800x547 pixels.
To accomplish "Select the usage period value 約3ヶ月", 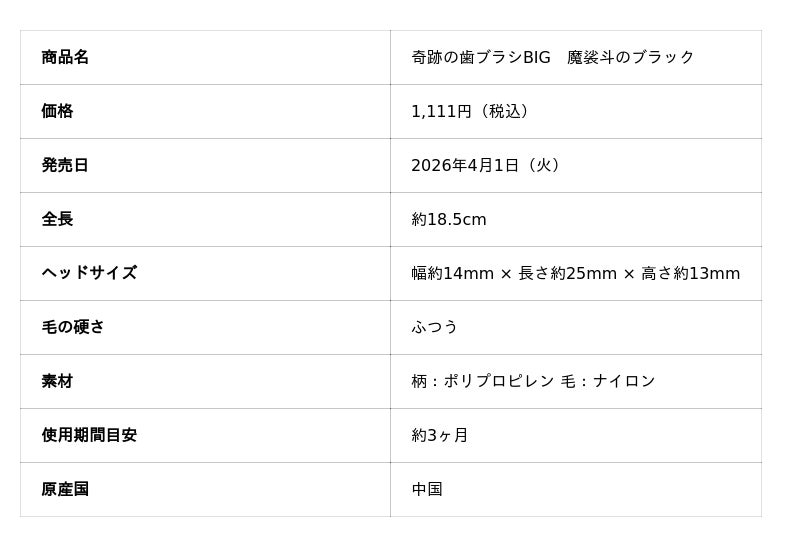I will (440, 436).
